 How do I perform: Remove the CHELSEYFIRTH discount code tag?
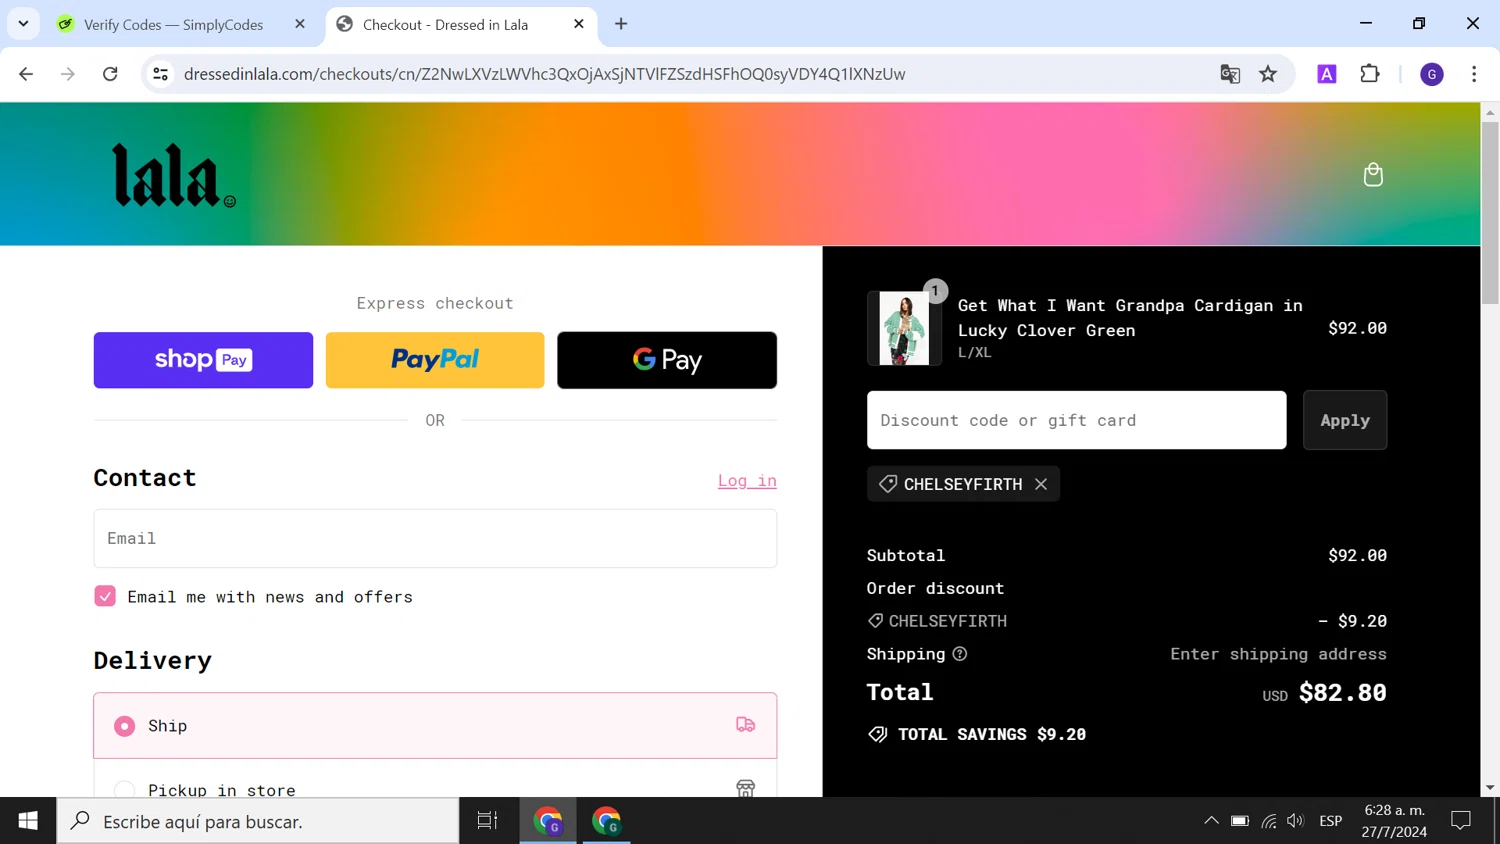point(1041,484)
